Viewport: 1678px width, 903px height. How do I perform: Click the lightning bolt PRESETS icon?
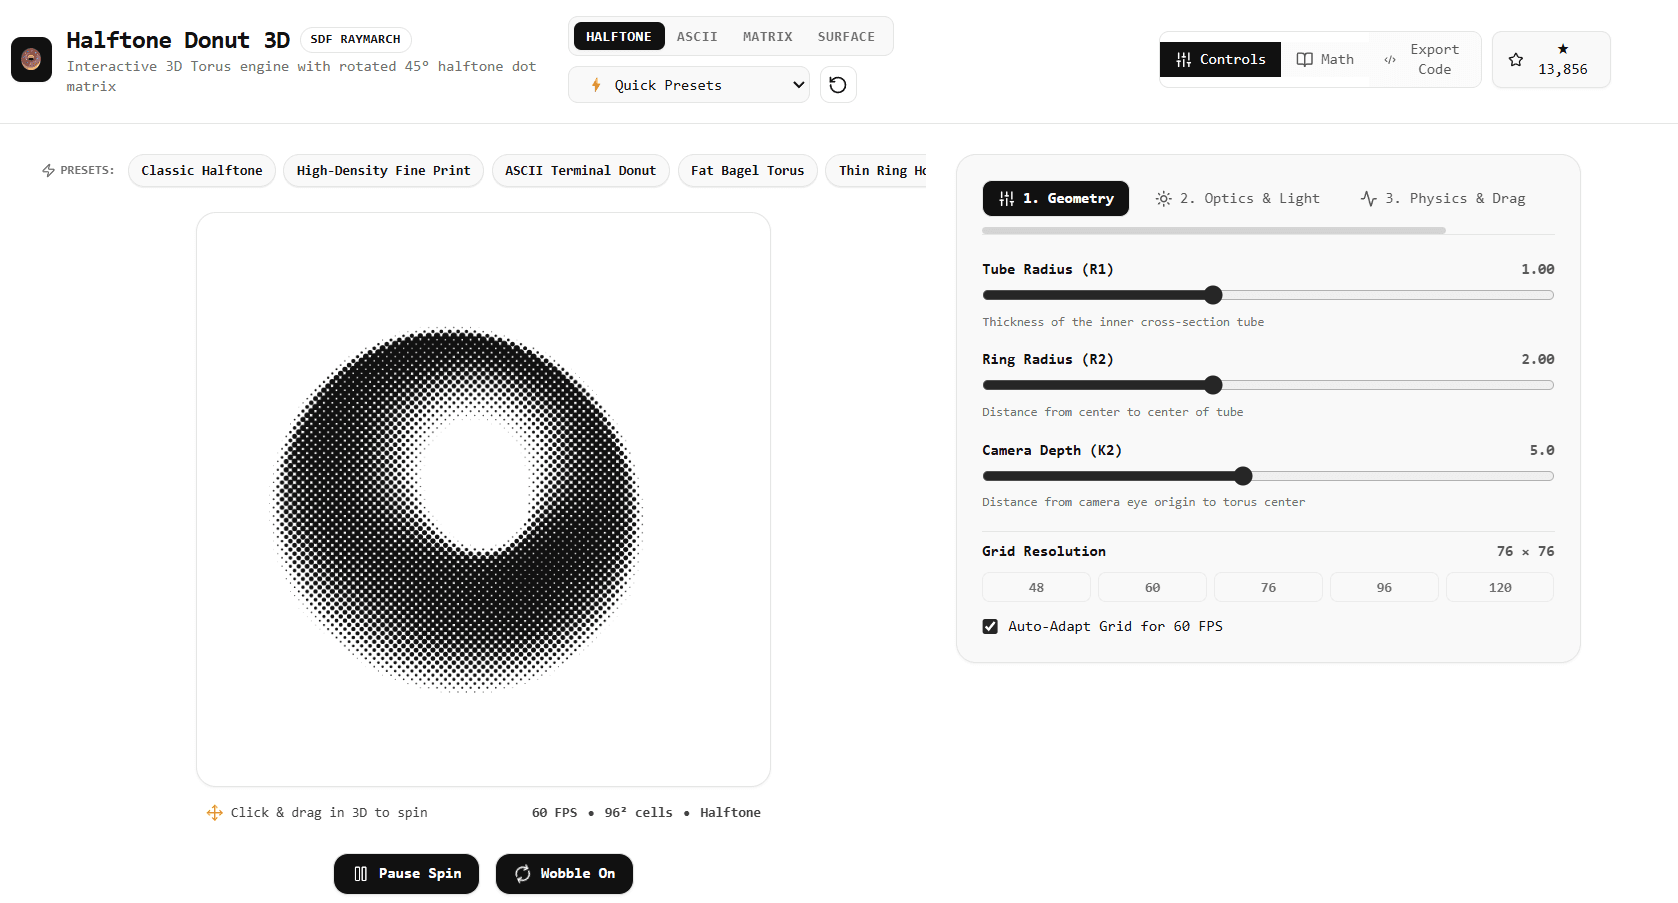(48, 171)
